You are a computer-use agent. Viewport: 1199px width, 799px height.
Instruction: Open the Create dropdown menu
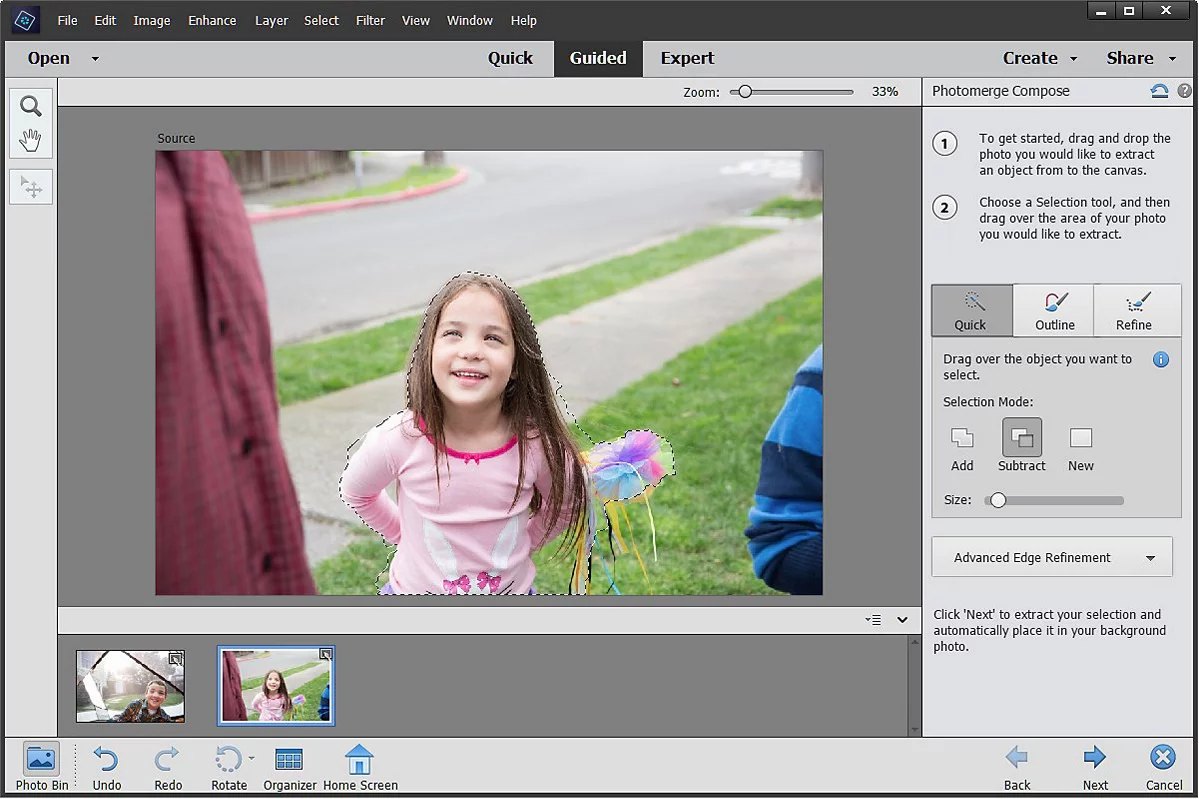coord(1040,58)
